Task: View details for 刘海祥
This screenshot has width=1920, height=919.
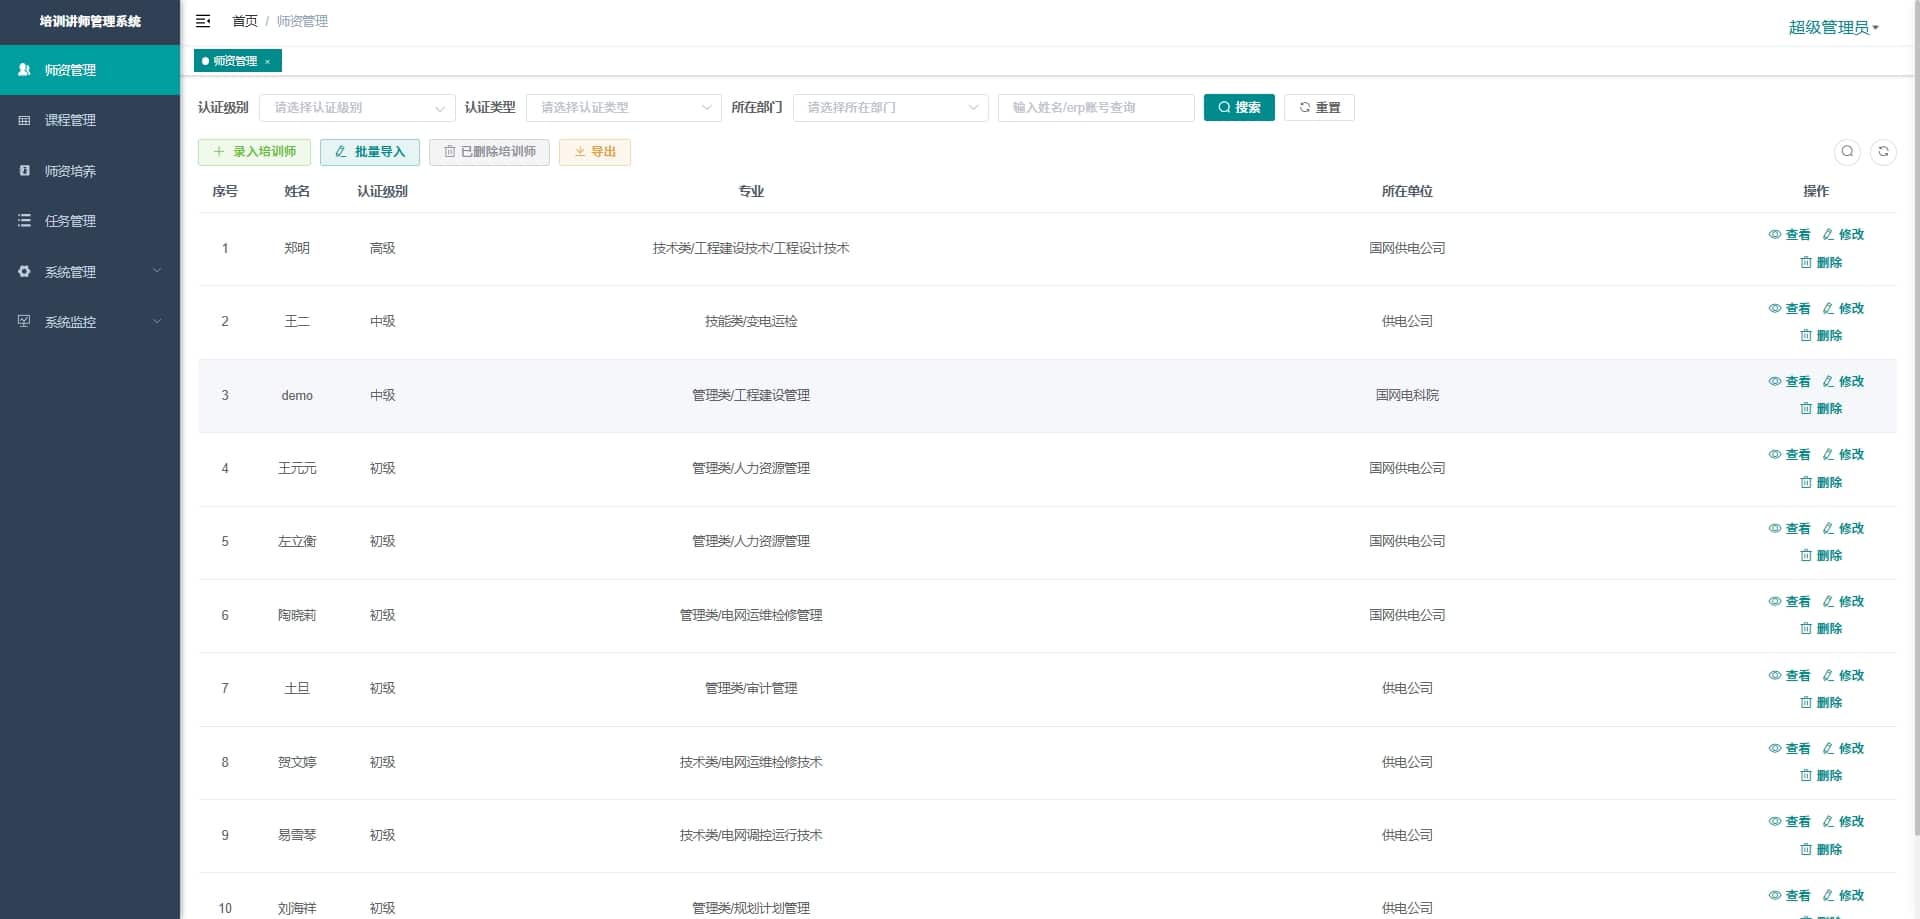Action: (x=1789, y=896)
